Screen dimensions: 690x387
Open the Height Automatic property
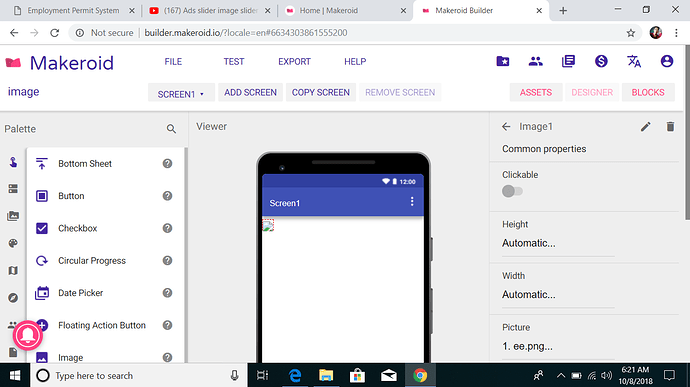558,243
